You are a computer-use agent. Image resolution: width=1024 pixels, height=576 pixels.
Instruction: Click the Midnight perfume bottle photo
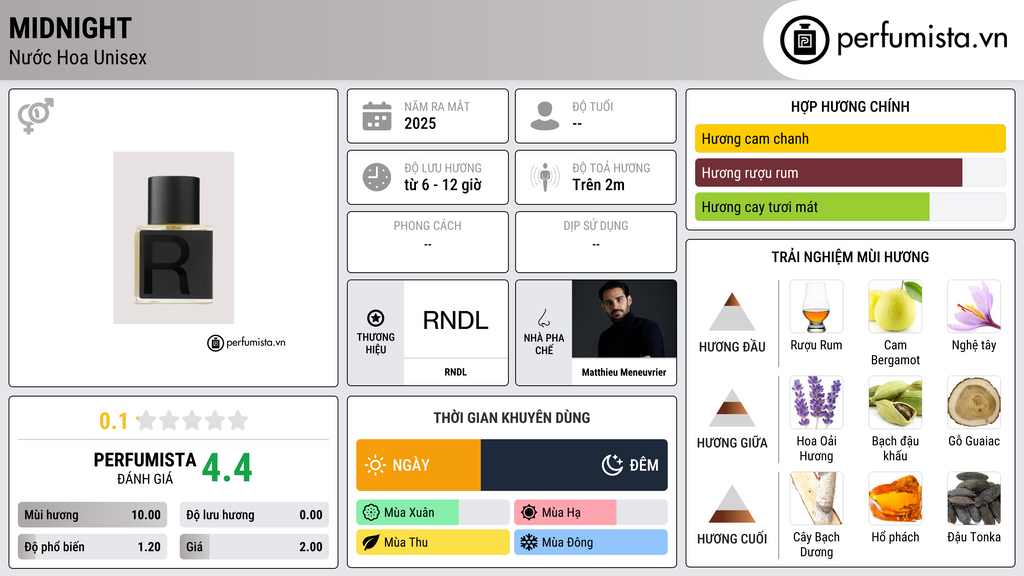174,238
